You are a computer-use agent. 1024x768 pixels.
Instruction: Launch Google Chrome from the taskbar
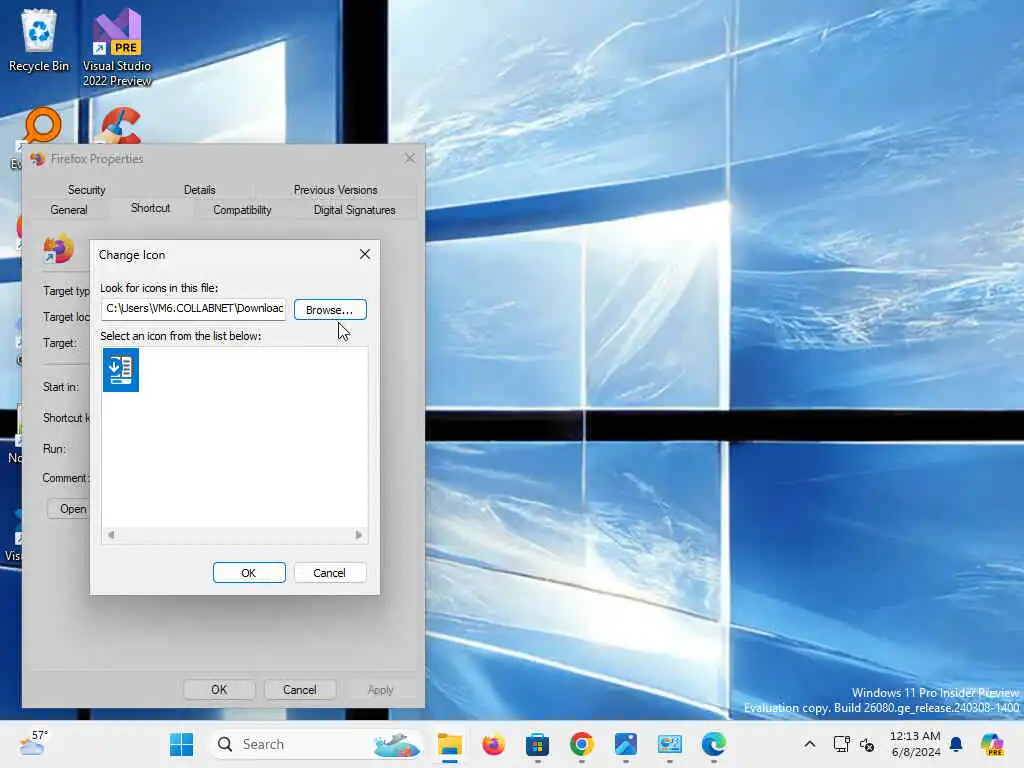[x=581, y=744]
